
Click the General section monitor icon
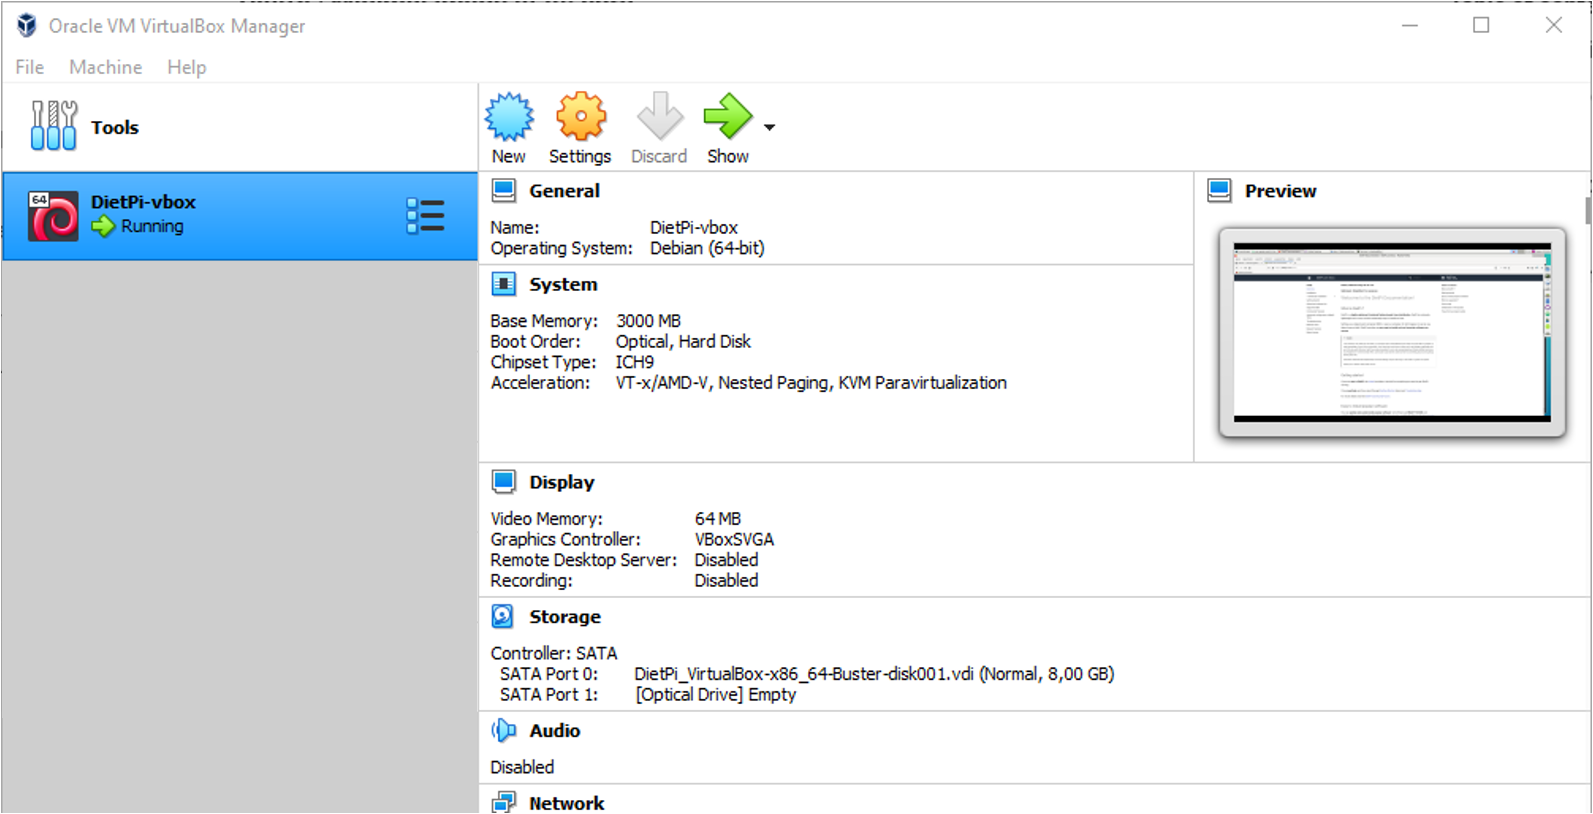tap(504, 190)
